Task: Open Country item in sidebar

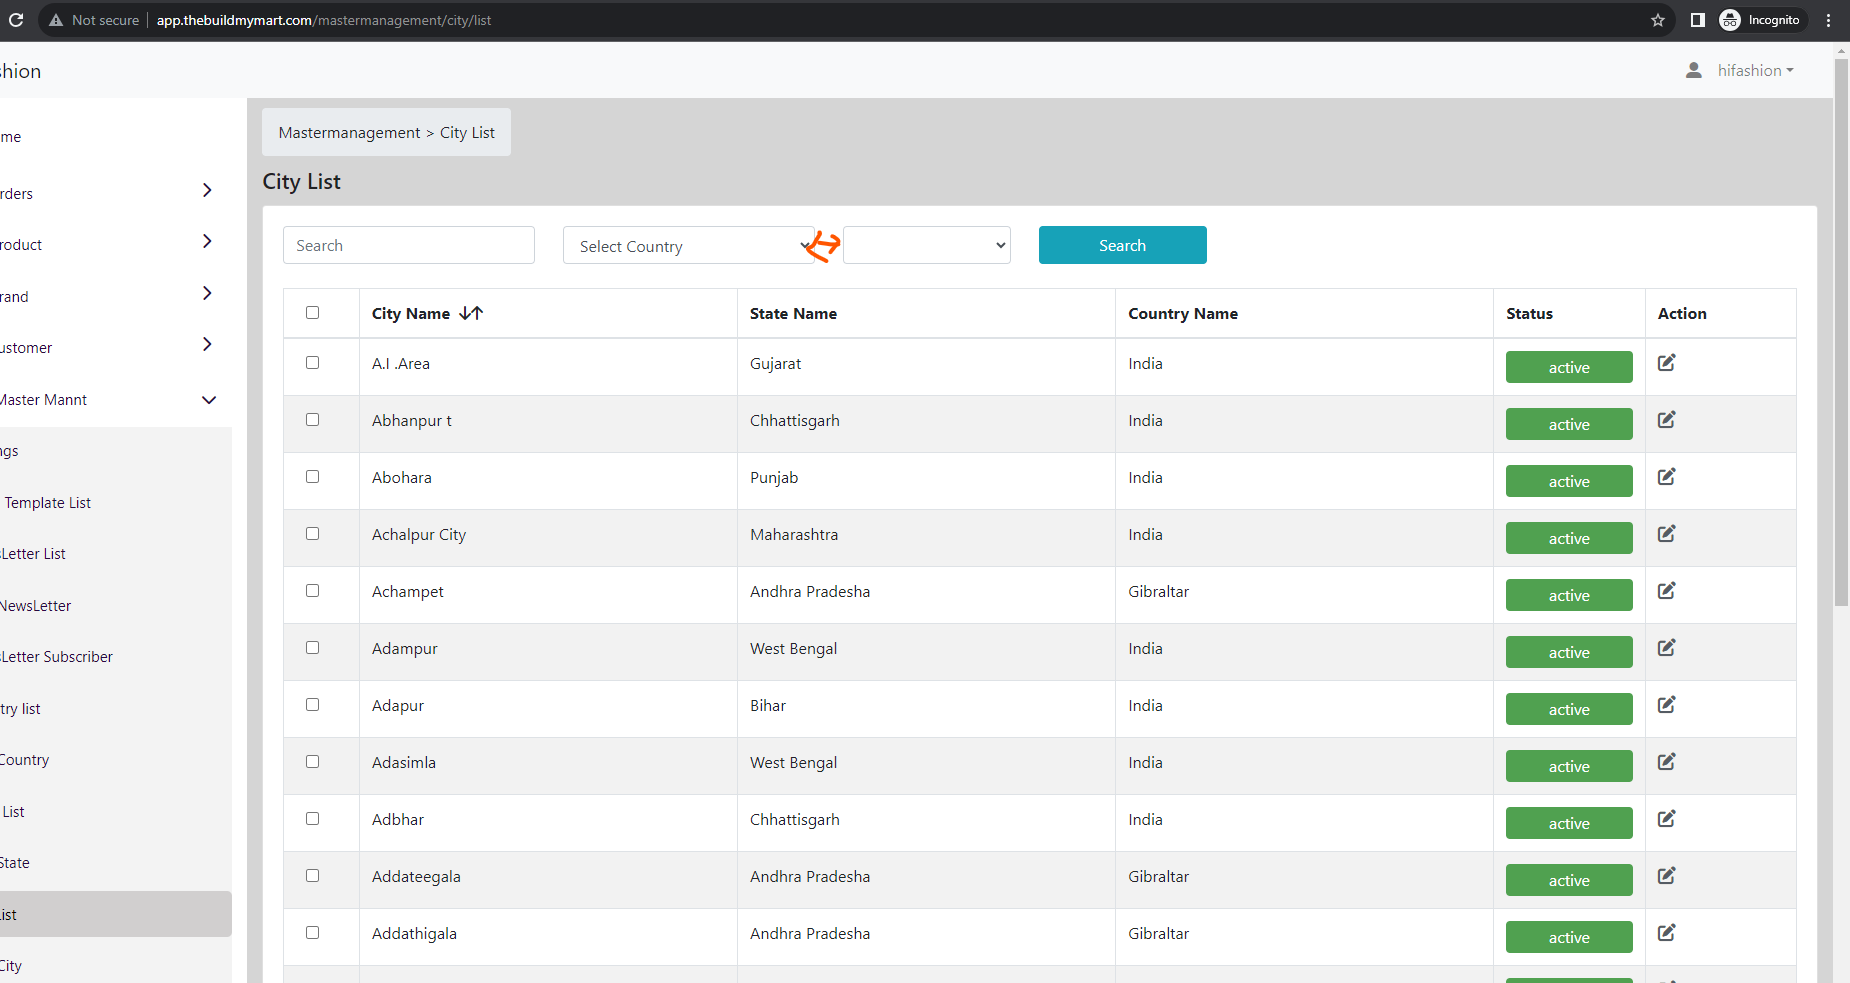Action: [x=25, y=759]
